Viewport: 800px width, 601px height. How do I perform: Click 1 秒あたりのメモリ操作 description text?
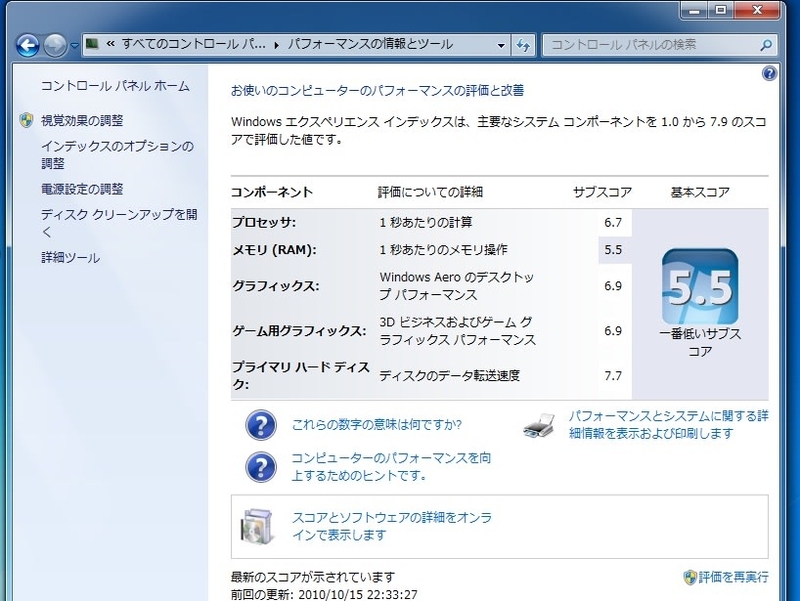[x=443, y=250]
